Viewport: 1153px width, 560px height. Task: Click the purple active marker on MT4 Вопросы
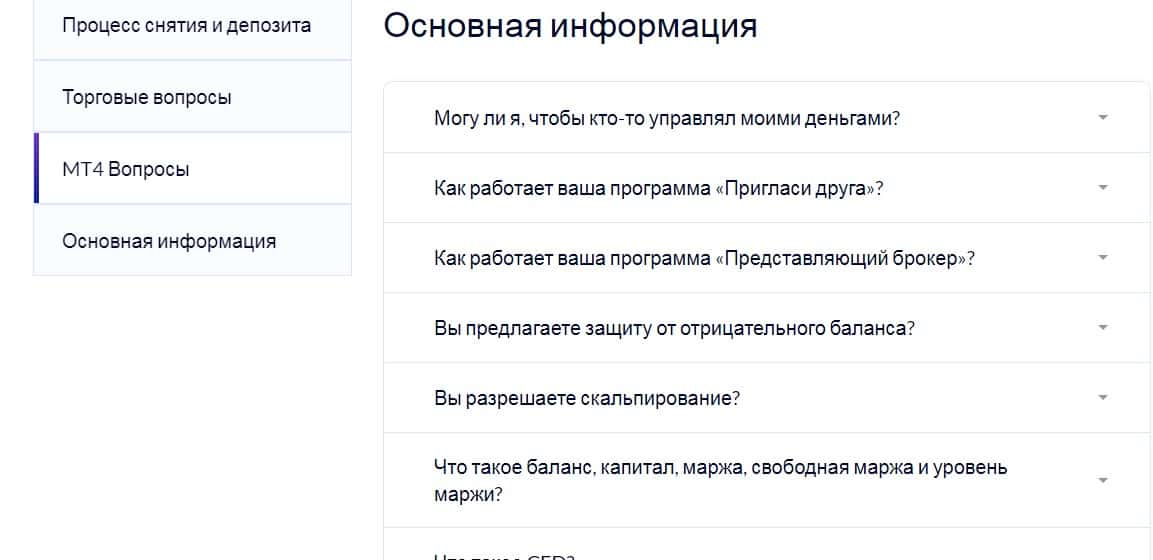pos(36,169)
